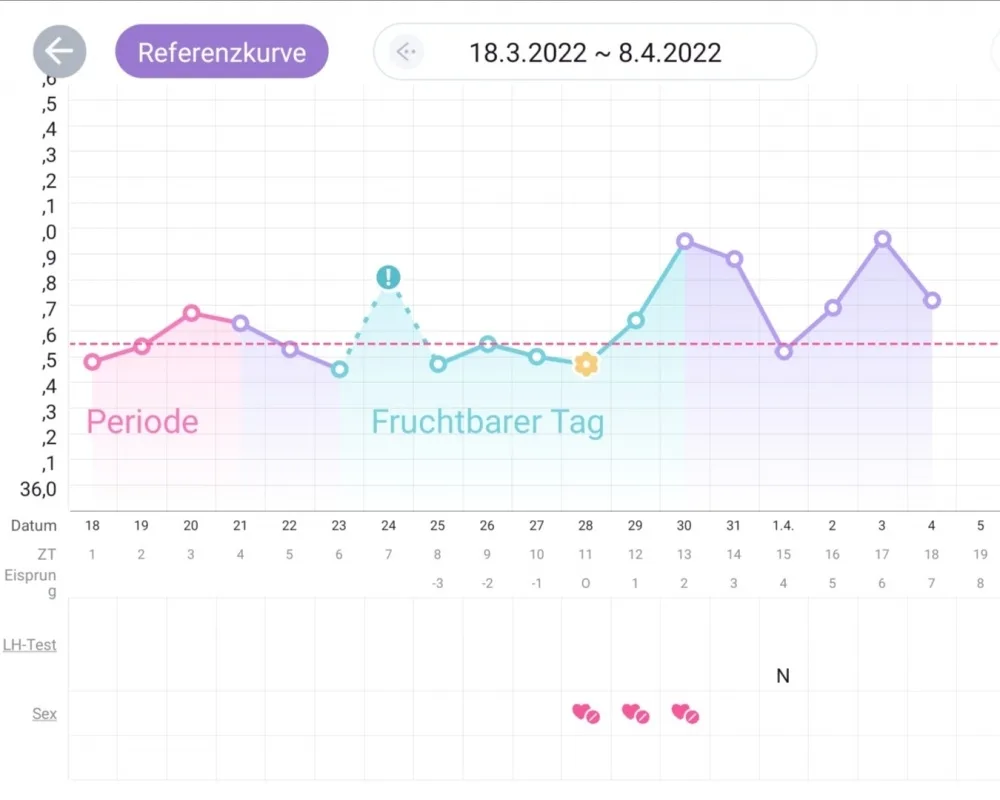Open the sex heart icon on day 30
Viewport: 1000px width, 800px height.
[x=685, y=713]
